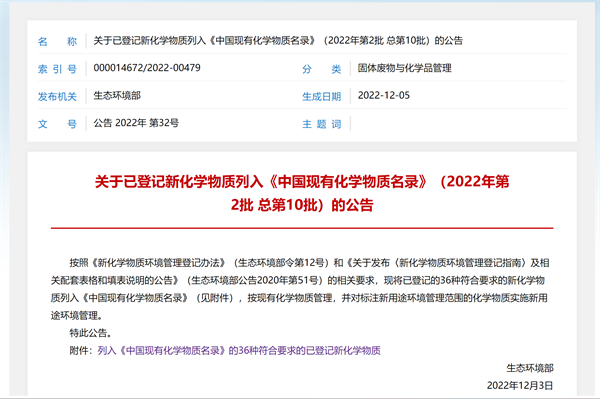
Task: Click the 附件: label
Action: click(x=81, y=350)
